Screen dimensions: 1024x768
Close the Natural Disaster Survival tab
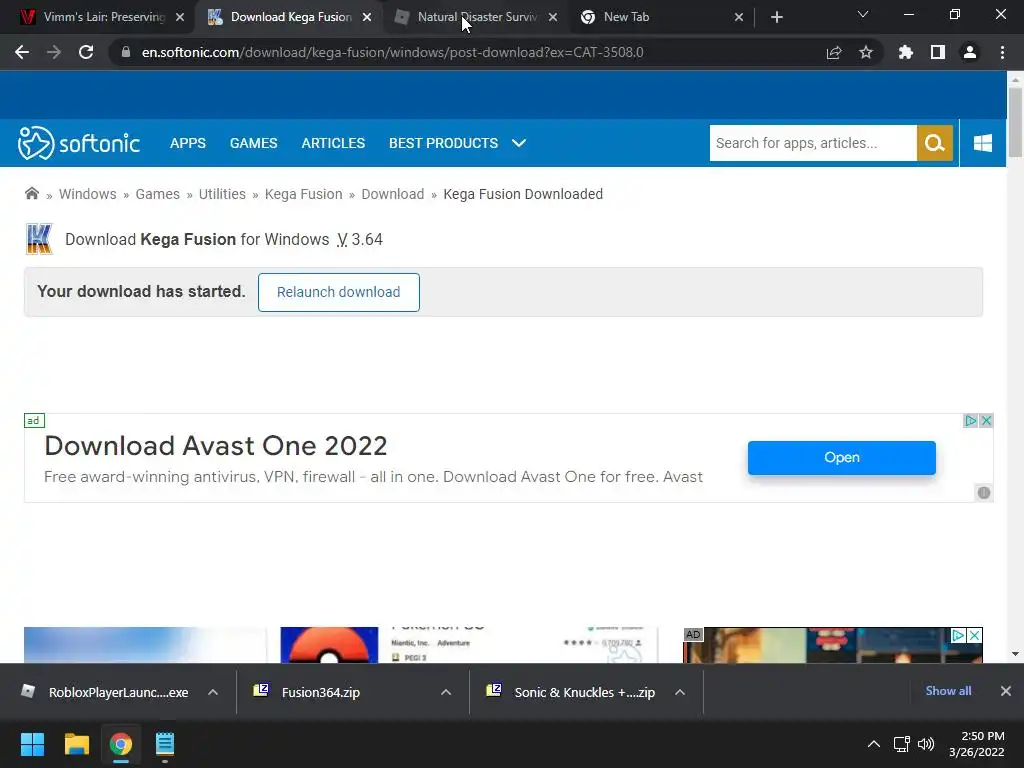point(553,17)
